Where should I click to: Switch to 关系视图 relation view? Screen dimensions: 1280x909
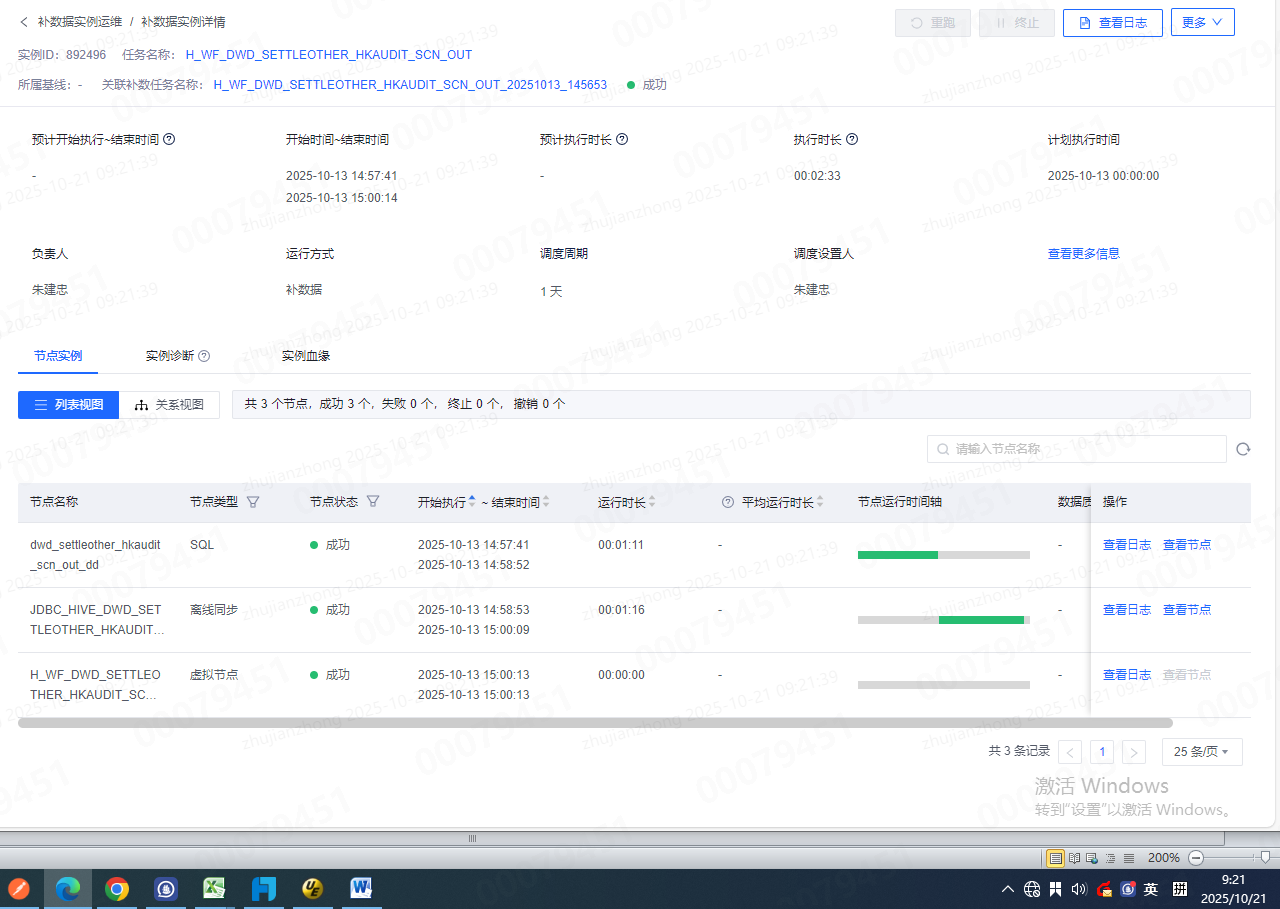tap(169, 405)
